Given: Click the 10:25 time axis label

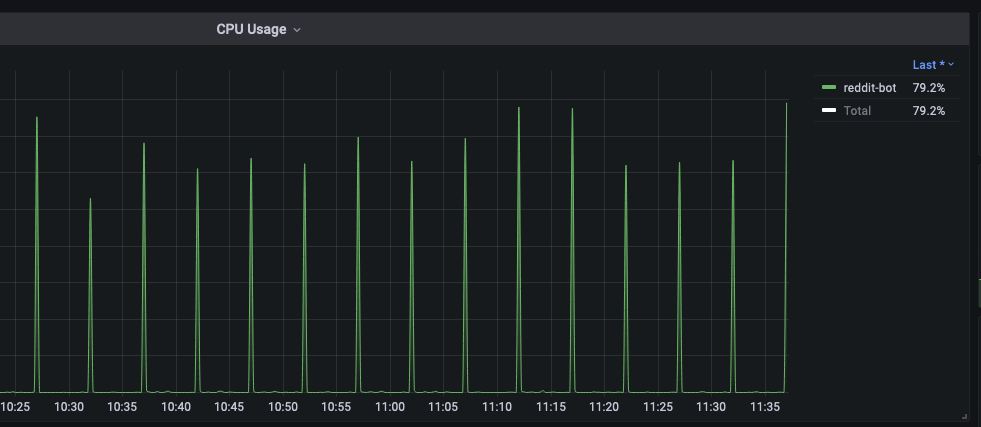Looking at the screenshot, I should tap(15, 407).
